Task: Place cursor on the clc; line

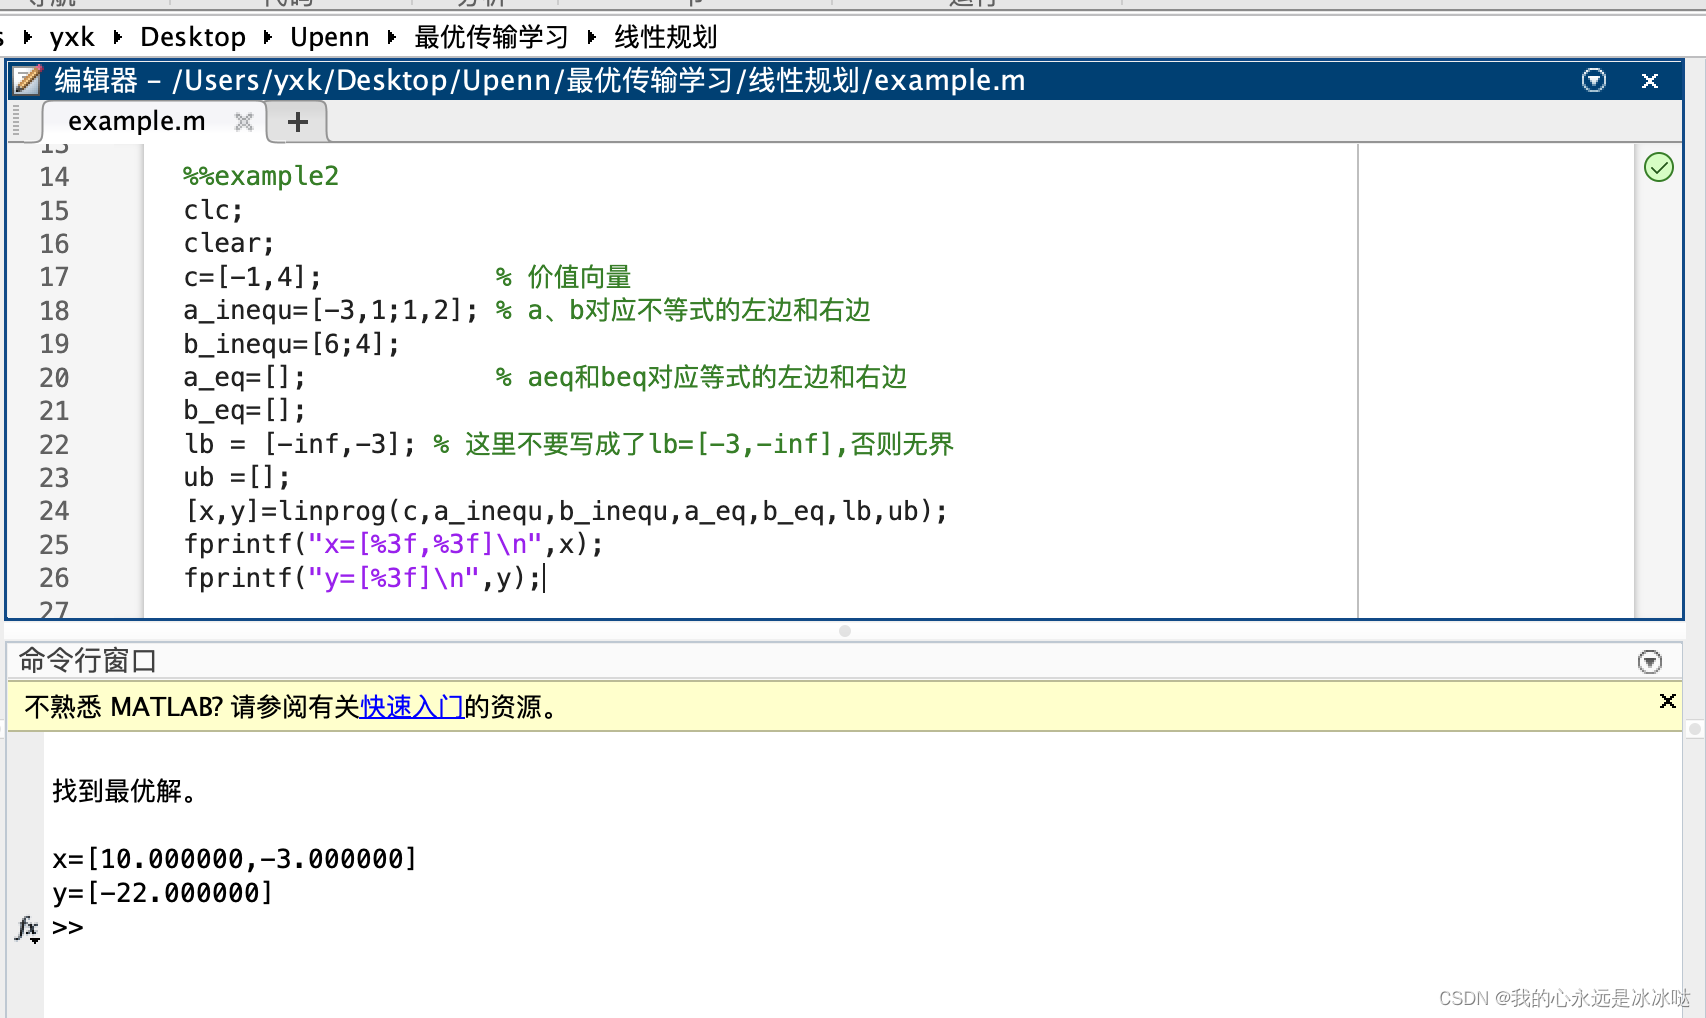Action: coord(213,210)
